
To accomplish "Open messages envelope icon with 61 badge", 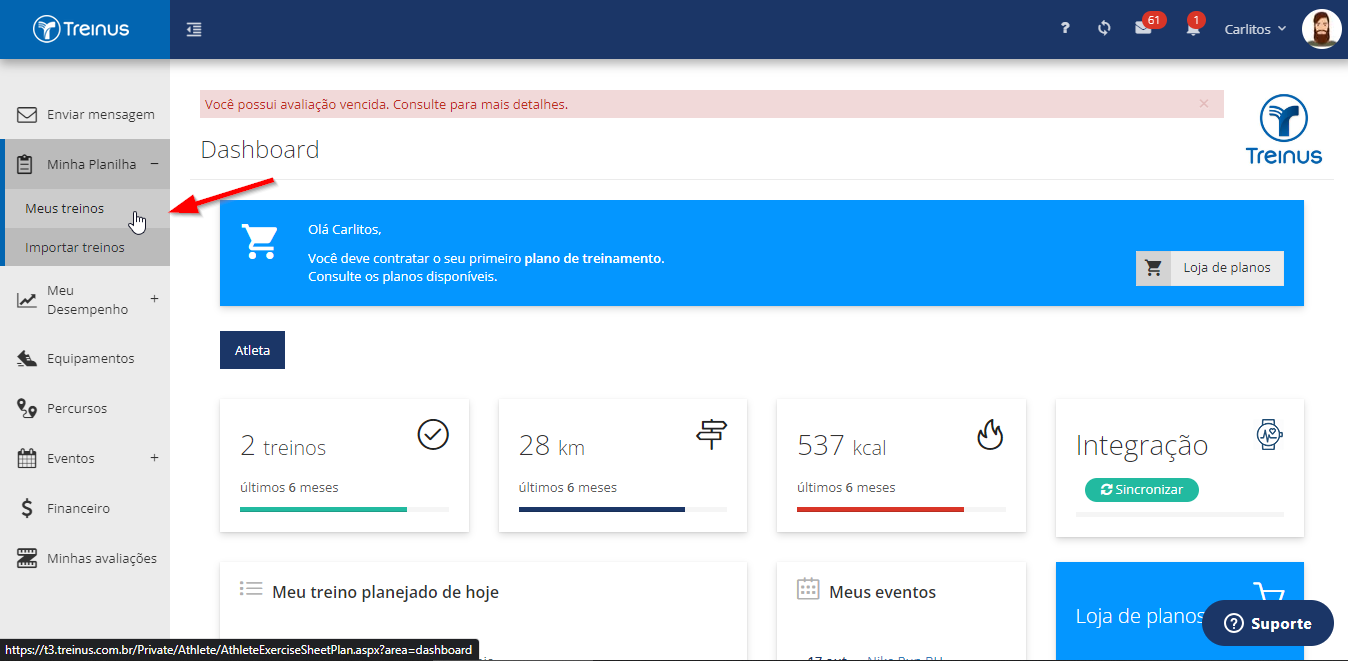I will click(x=1143, y=29).
